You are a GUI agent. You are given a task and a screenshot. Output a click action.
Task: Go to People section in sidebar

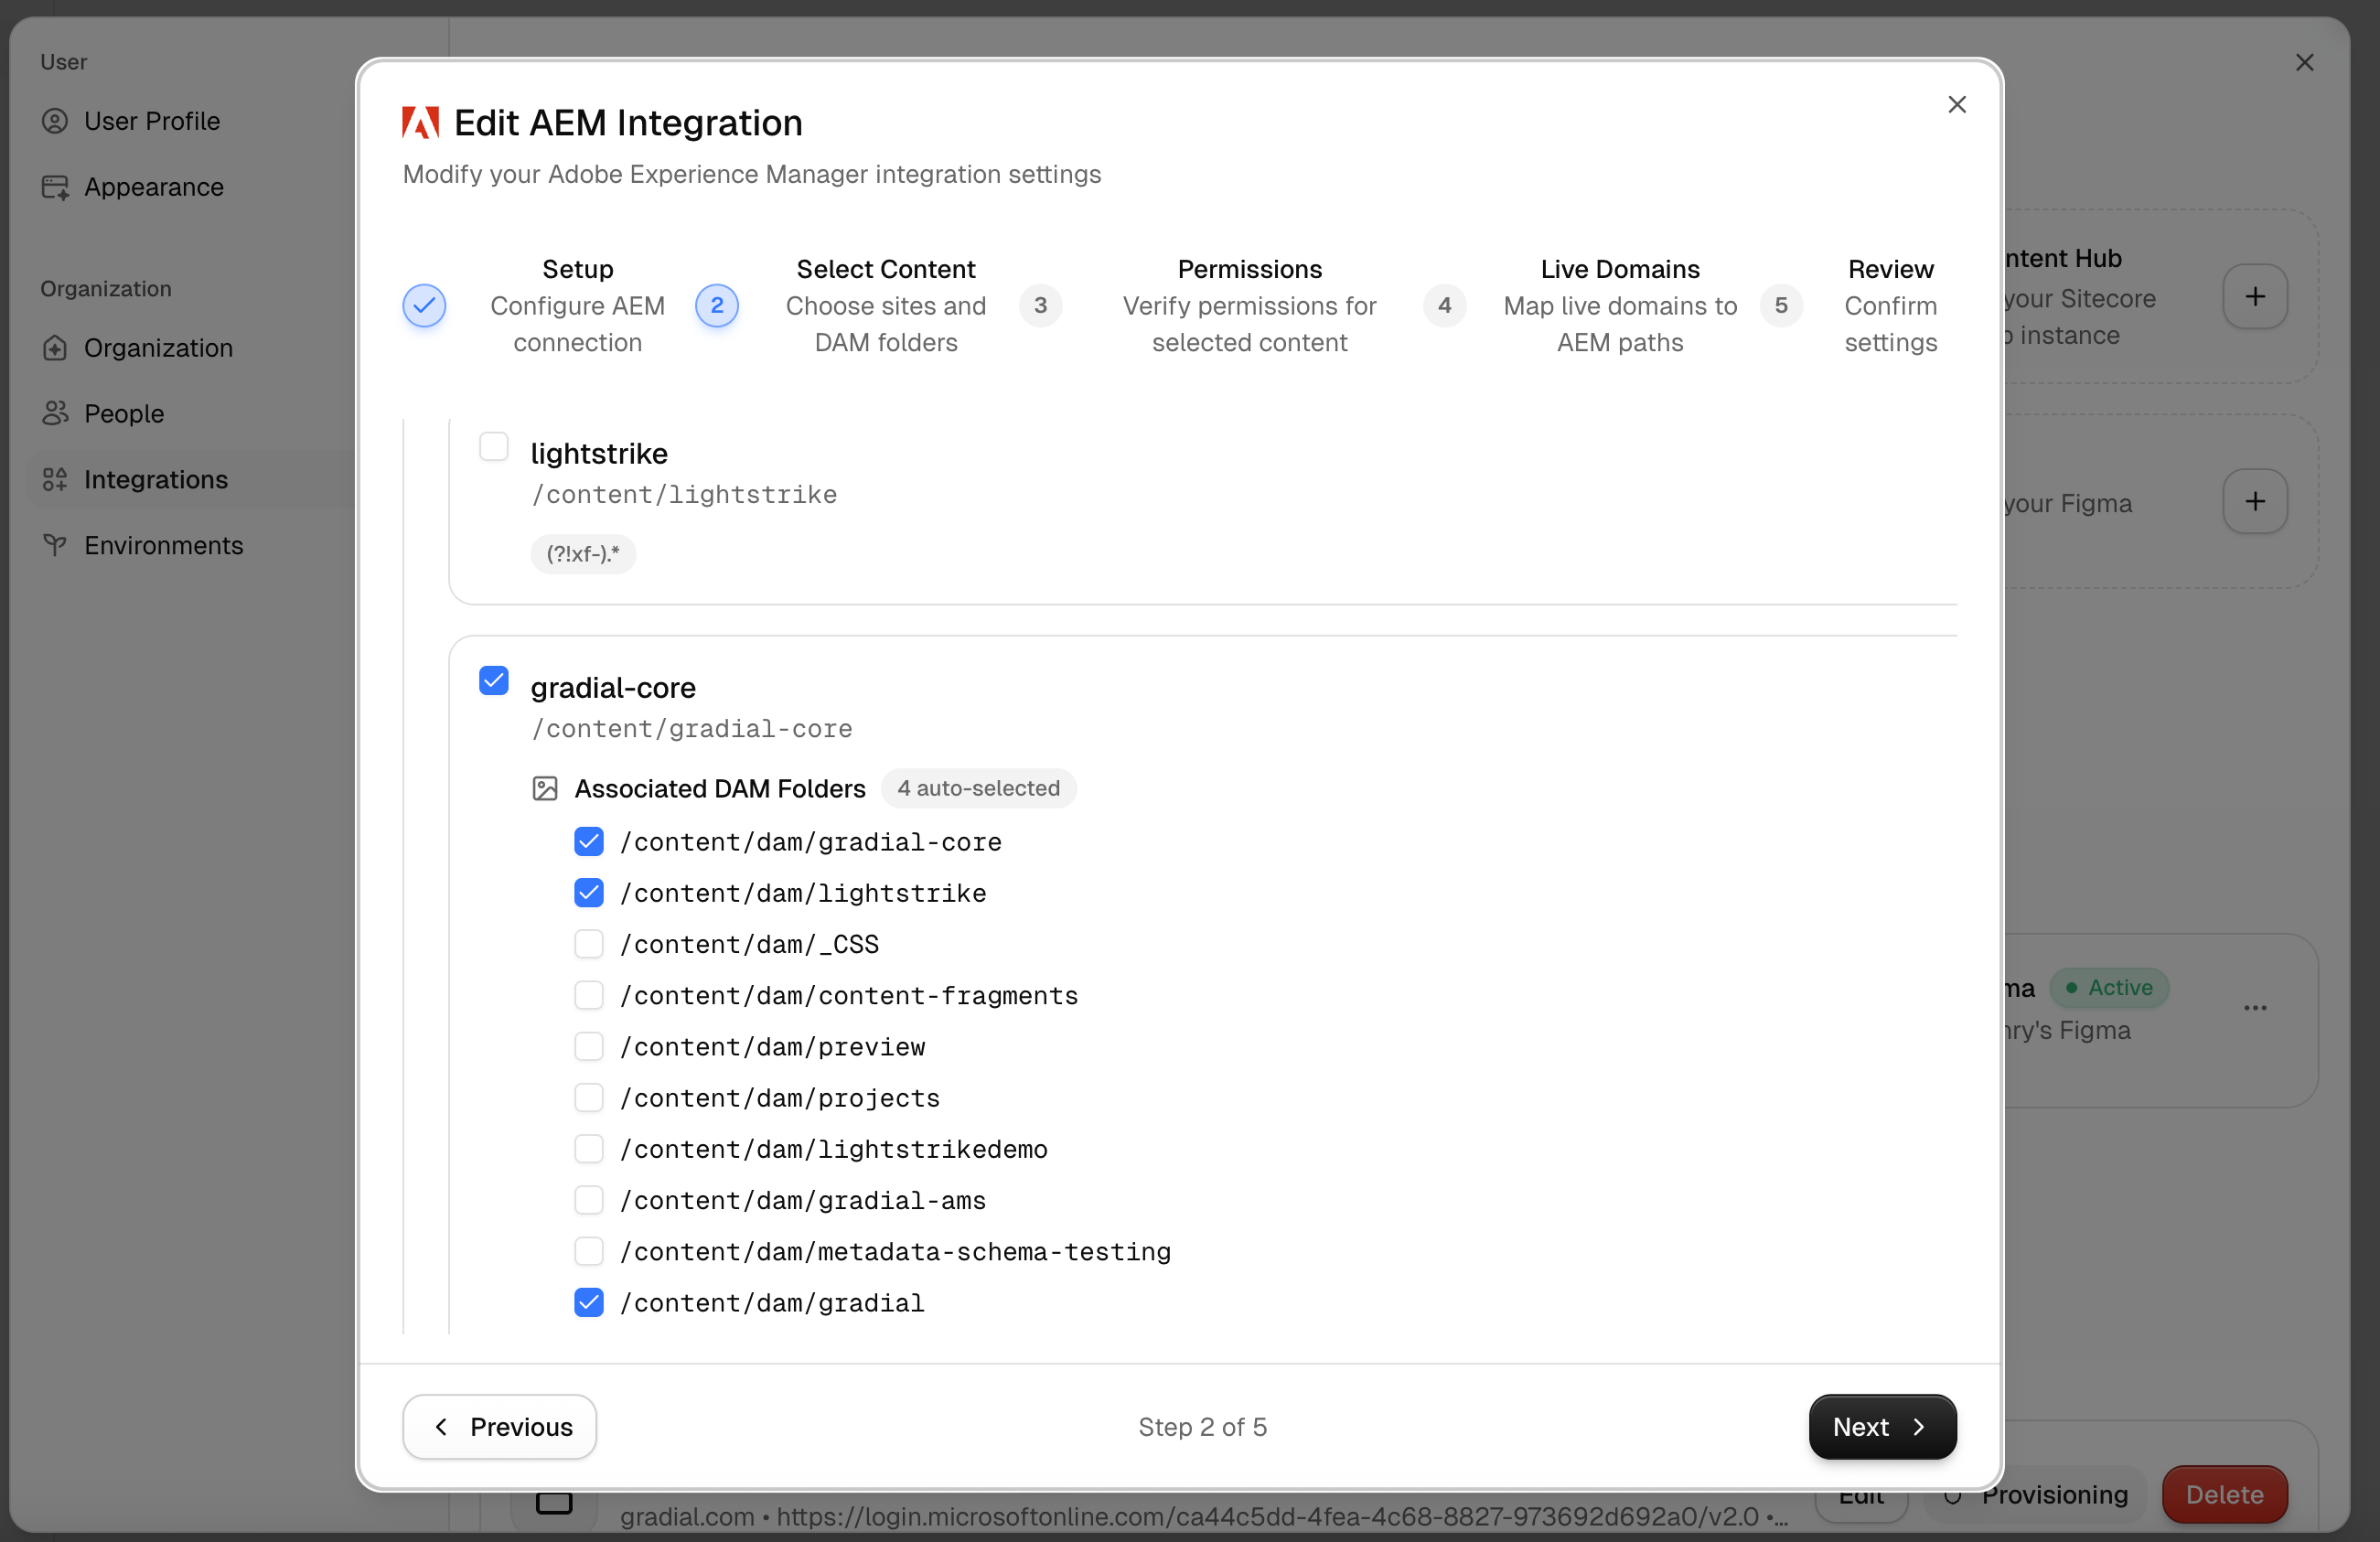[123, 413]
